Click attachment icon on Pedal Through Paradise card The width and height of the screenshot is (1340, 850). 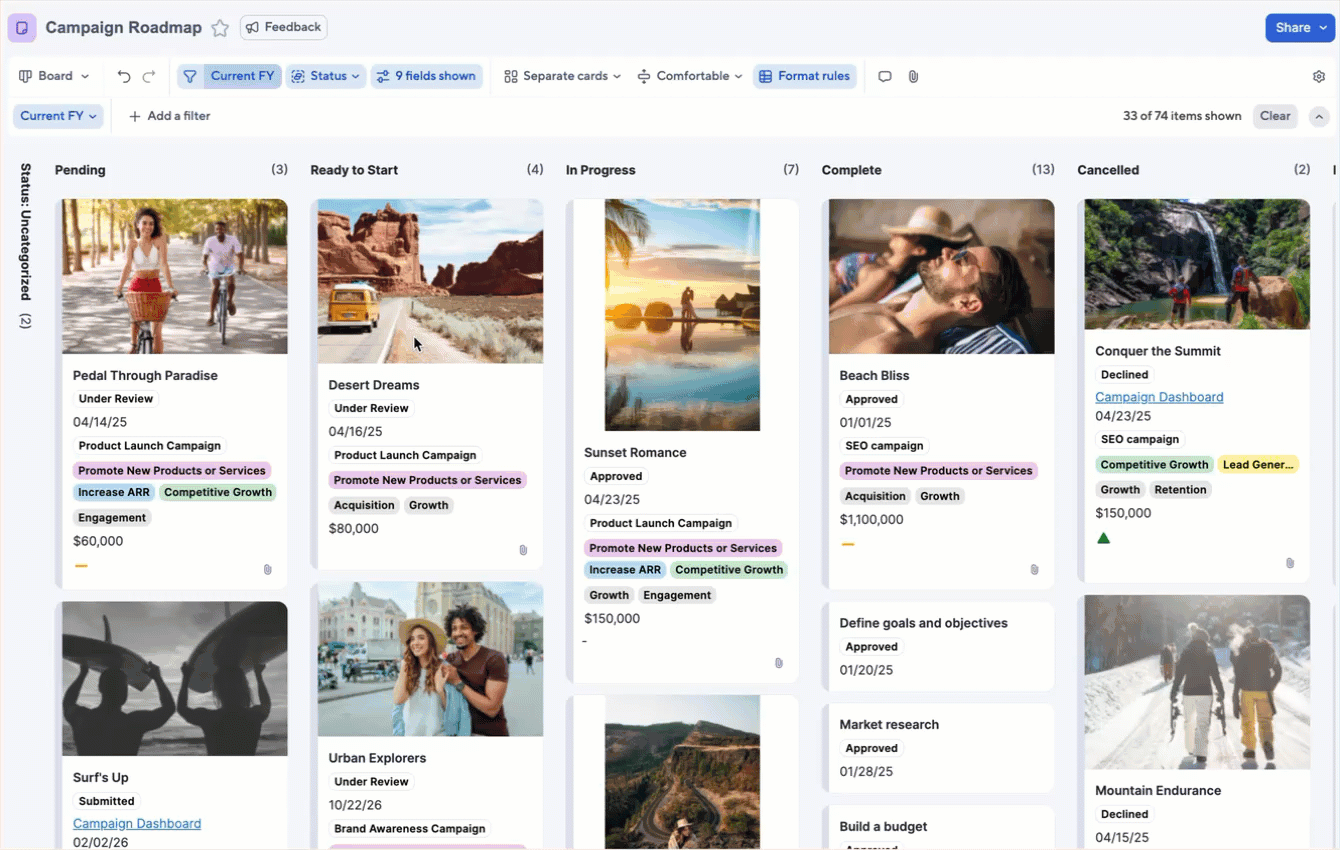[268, 569]
